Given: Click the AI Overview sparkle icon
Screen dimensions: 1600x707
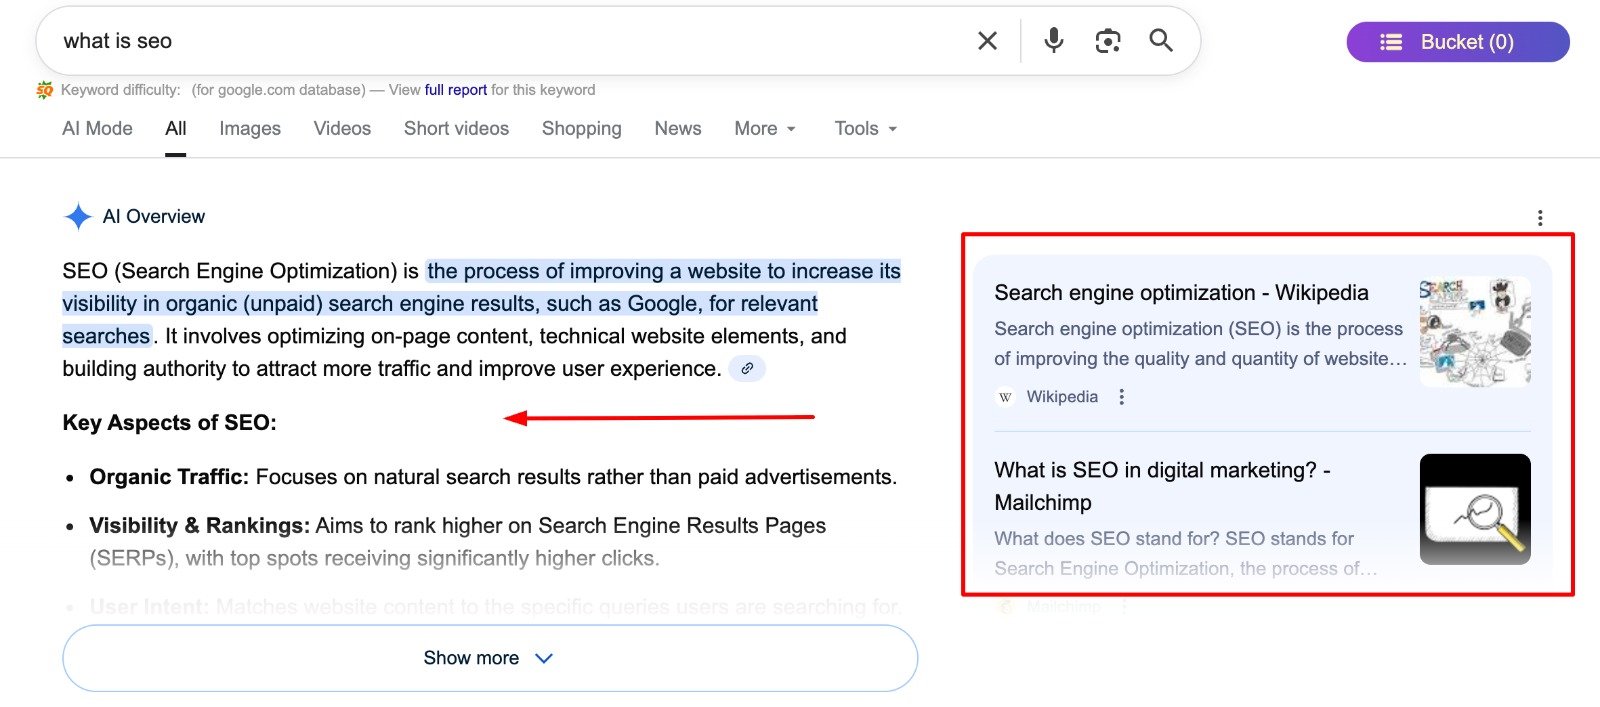Looking at the screenshot, I should point(78,217).
